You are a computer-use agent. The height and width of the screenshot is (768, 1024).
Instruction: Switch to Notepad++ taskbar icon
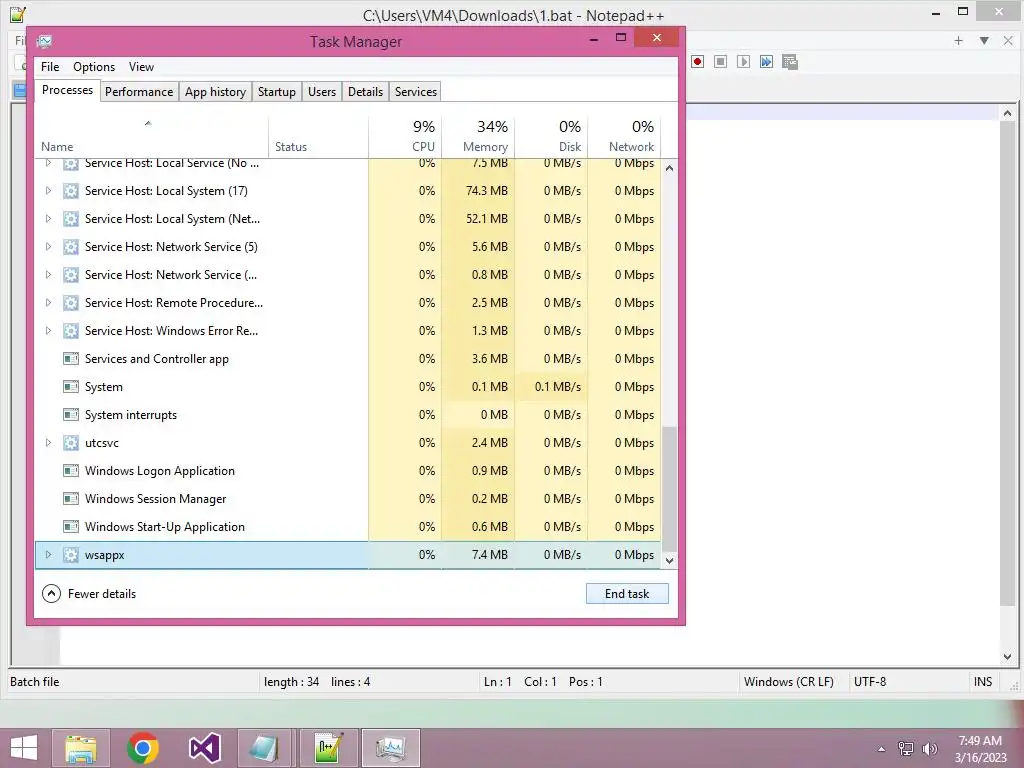[x=328, y=748]
